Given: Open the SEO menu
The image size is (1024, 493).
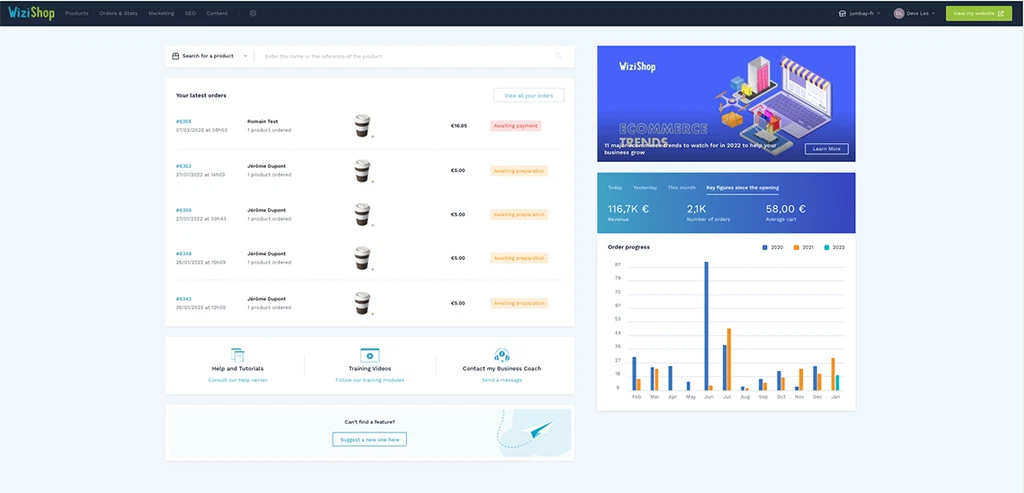Looking at the screenshot, I should coord(190,13).
